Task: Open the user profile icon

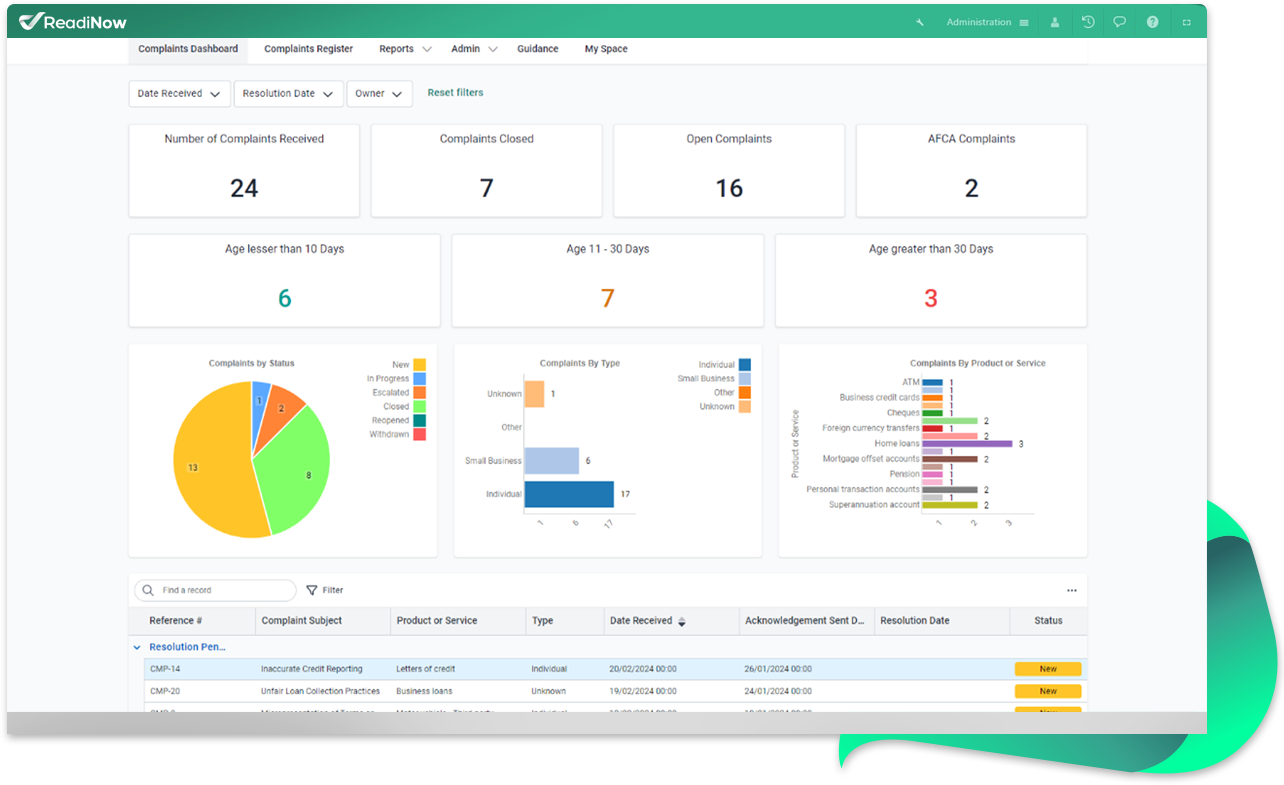Action: (x=1054, y=22)
